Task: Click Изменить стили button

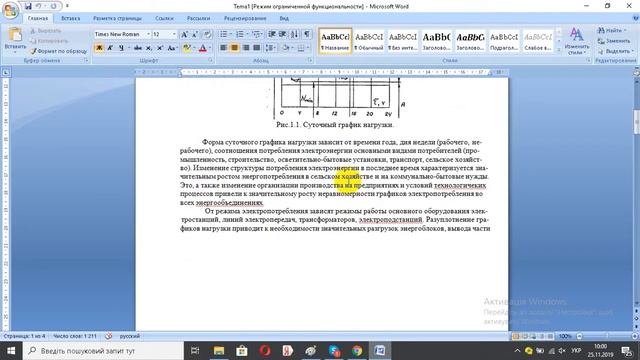Action: click(x=576, y=41)
